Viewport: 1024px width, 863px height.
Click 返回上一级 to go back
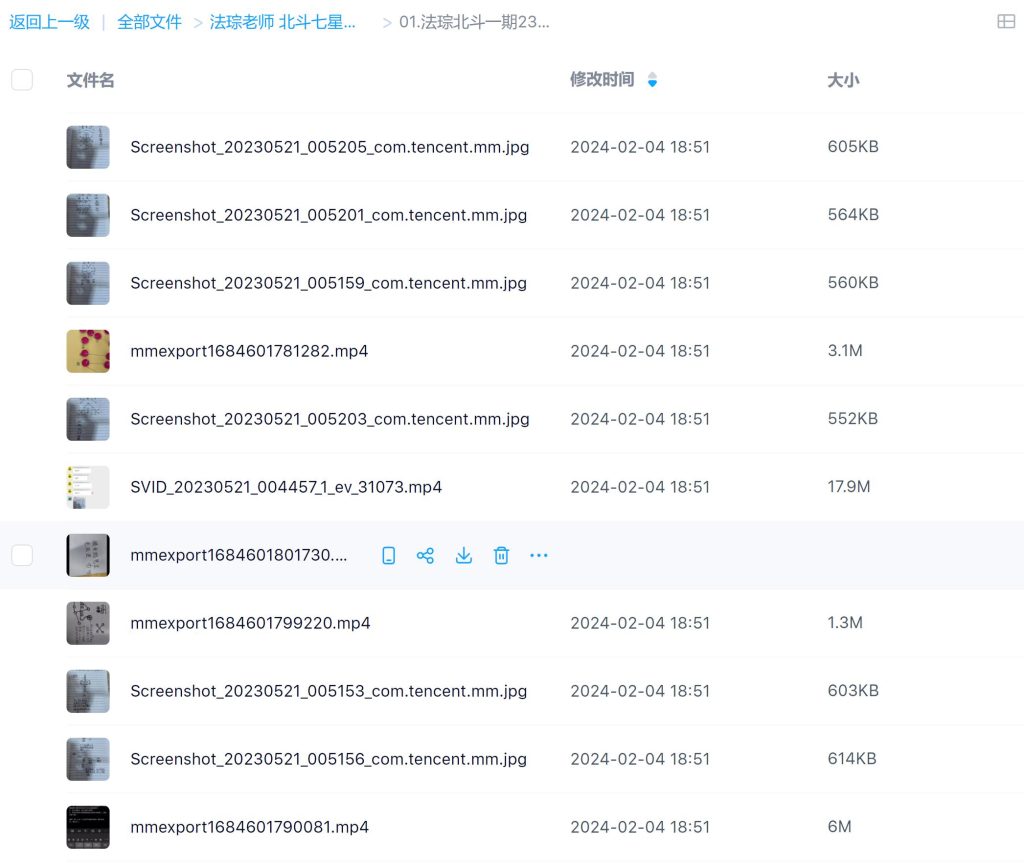click(x=49, y=22)
